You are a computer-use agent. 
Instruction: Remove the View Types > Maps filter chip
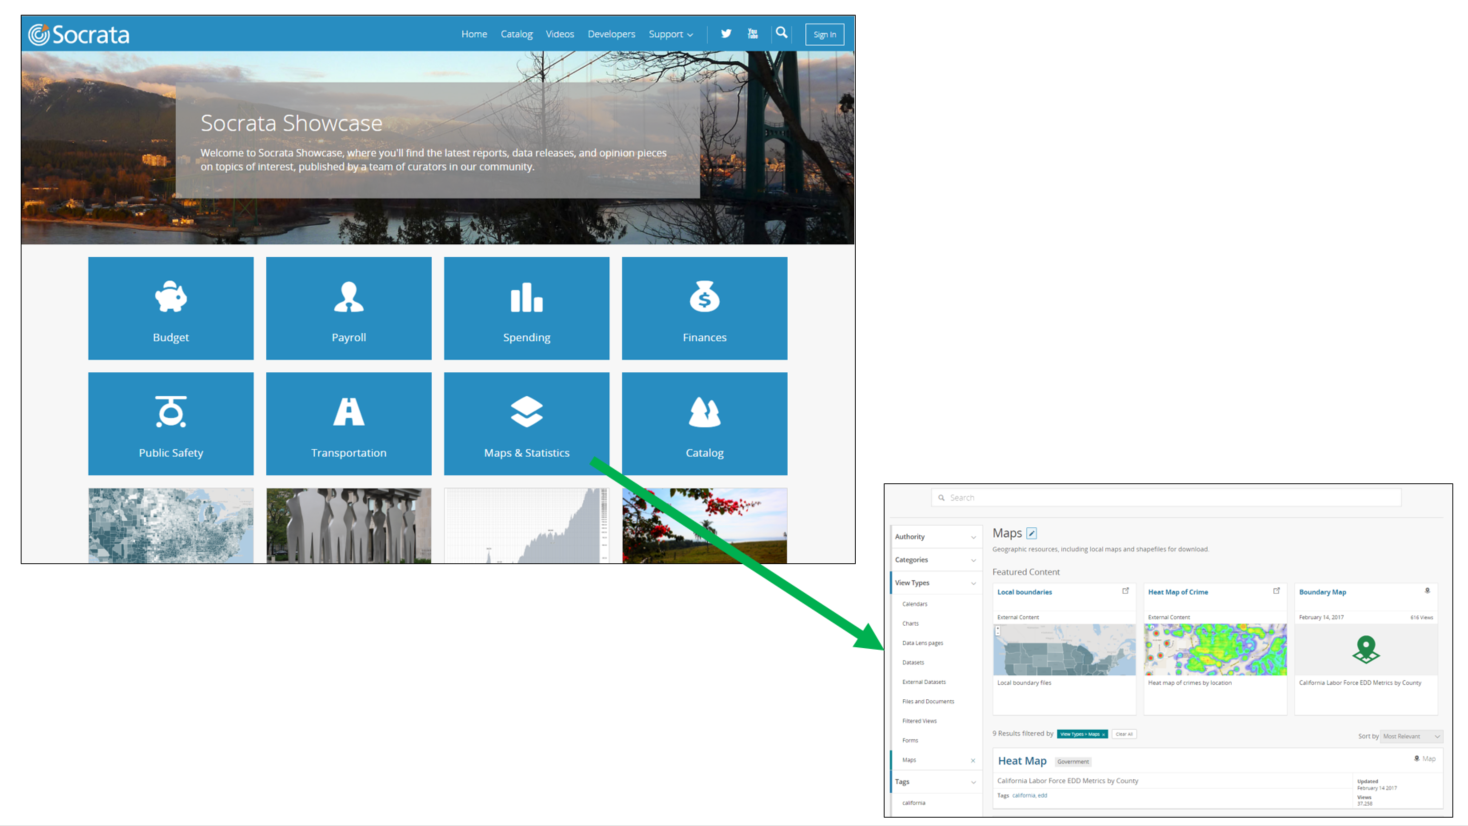(1082, 734)
